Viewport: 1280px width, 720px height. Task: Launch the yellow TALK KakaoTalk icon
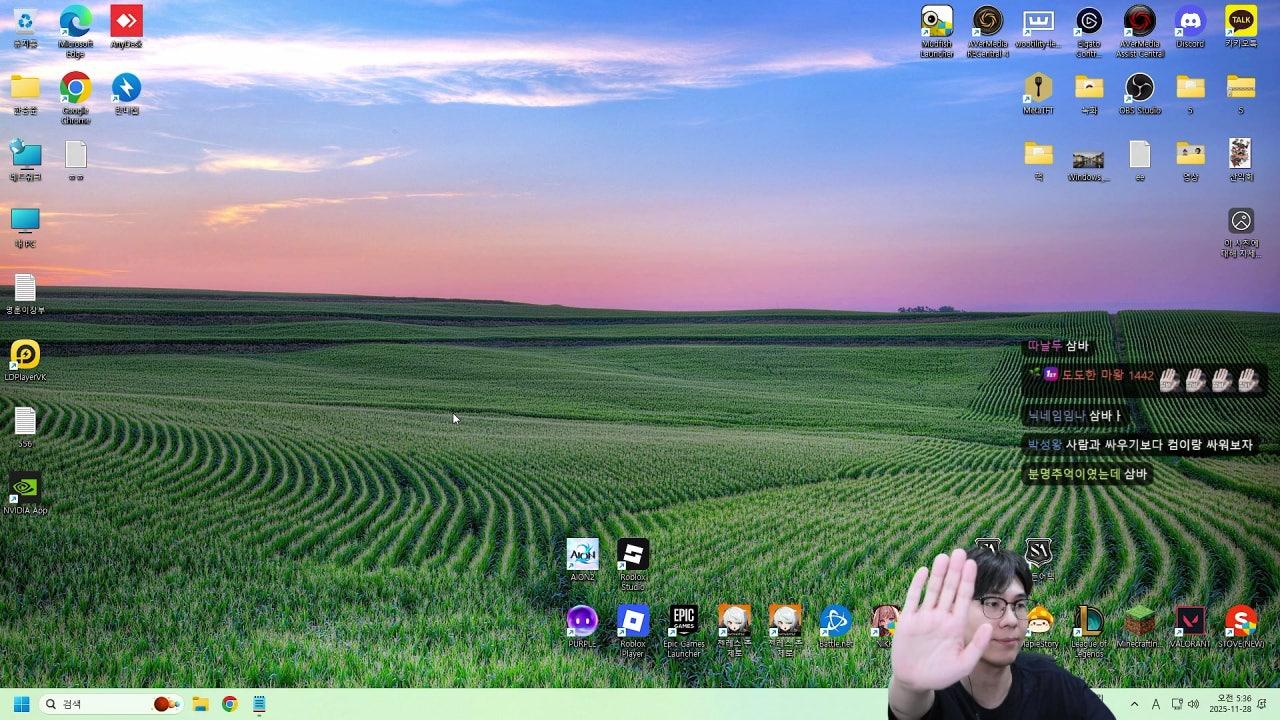tap(1241, 27)
